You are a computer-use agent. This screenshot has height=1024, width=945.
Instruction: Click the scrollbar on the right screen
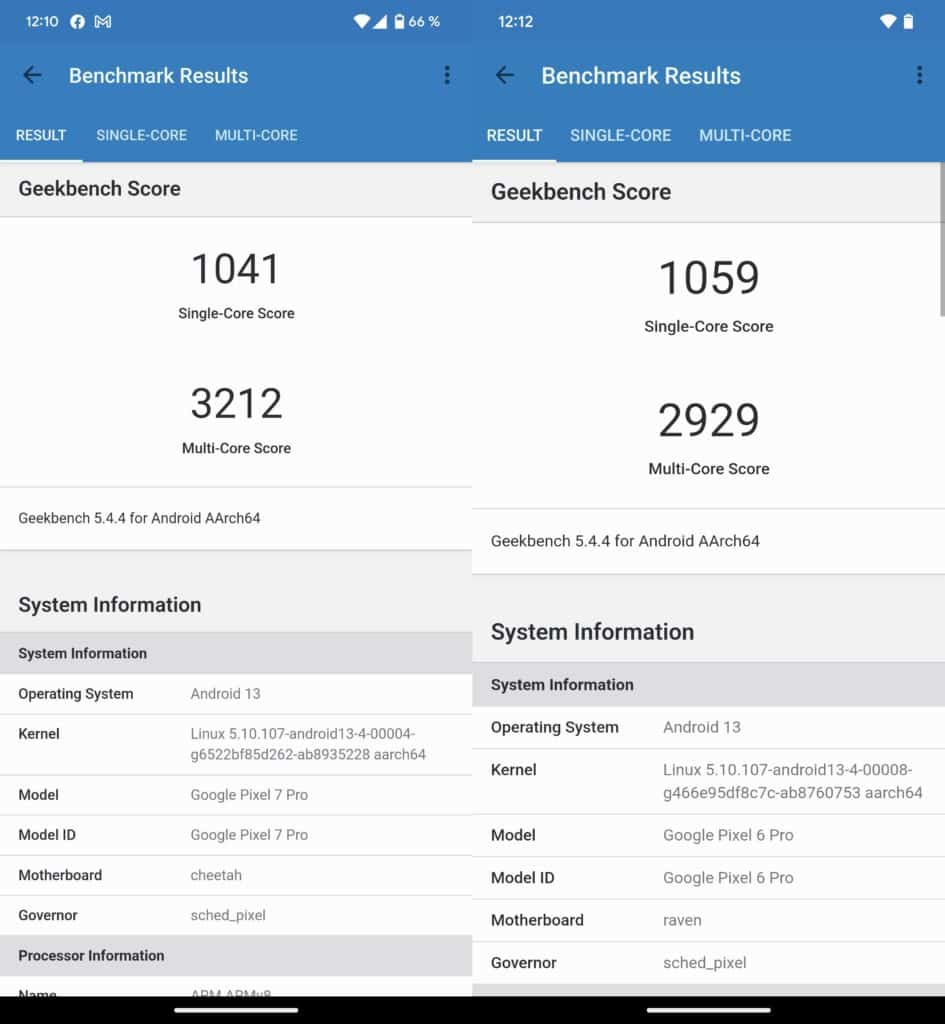(x=942, y=240)
